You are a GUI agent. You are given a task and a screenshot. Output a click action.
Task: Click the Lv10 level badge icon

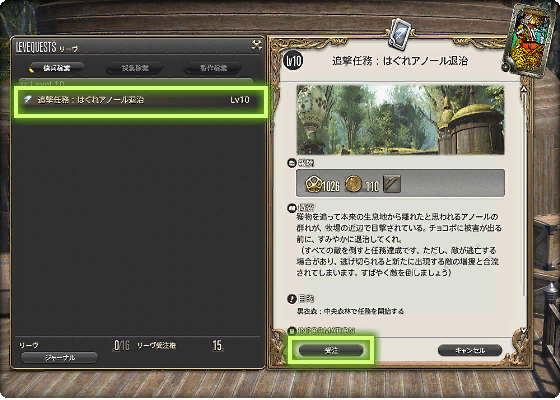293,61
